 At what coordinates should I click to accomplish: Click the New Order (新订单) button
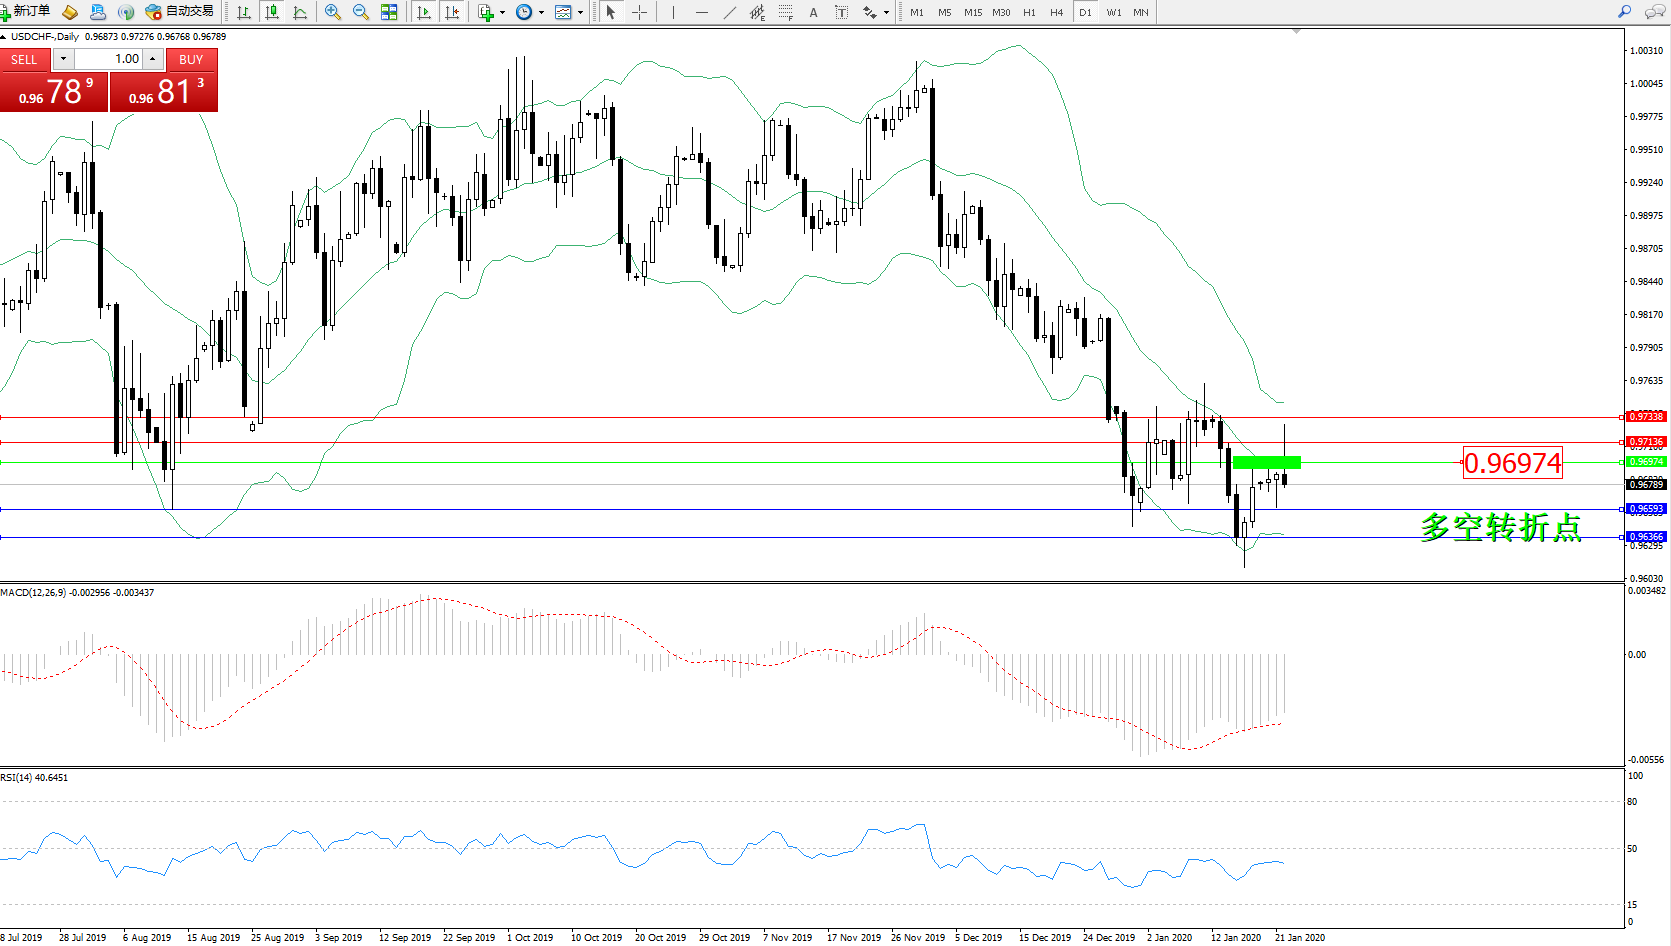[x=26, y=12]
